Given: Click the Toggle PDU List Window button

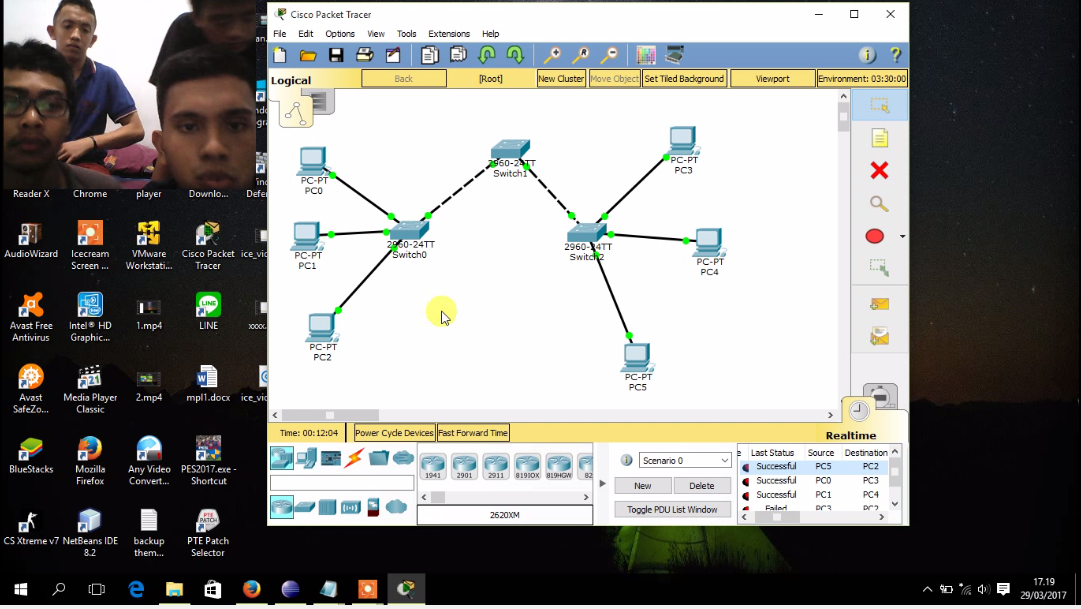Looking at the screenshot, I should (x=672, y=510).
